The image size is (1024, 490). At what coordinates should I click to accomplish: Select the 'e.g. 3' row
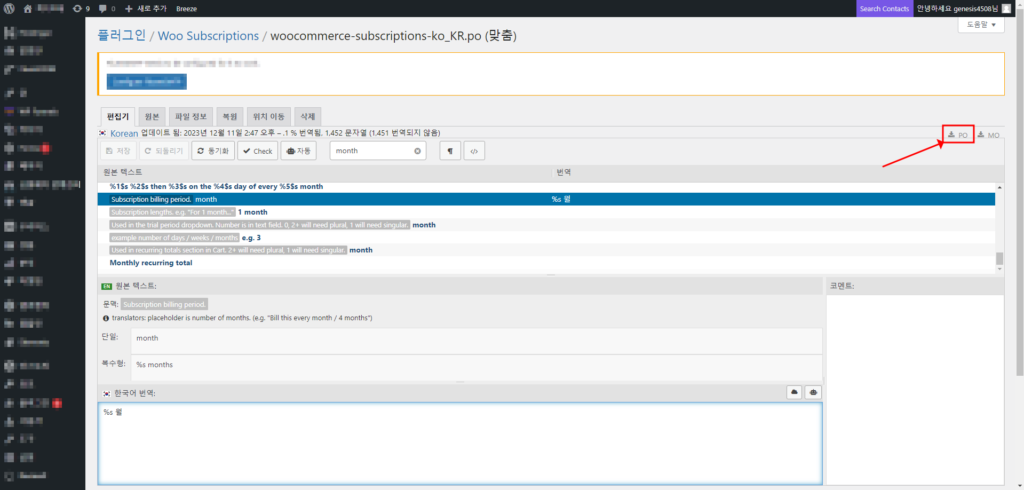547,237
